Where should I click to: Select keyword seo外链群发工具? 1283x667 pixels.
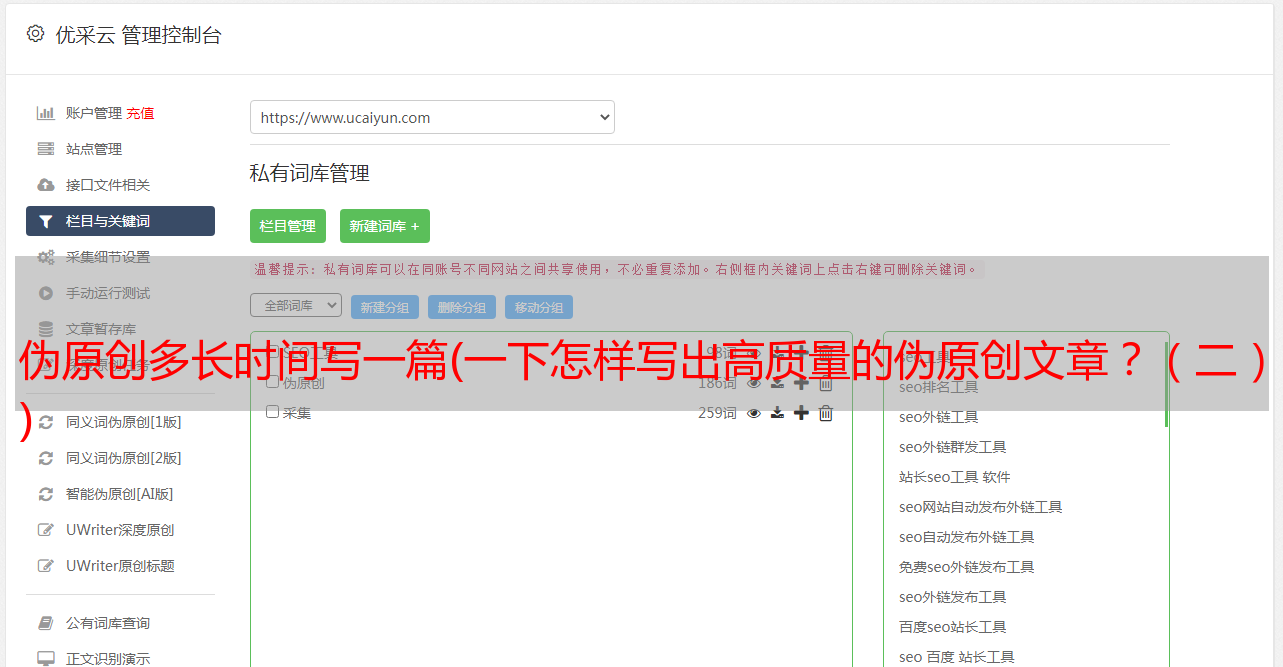point(953,447)
